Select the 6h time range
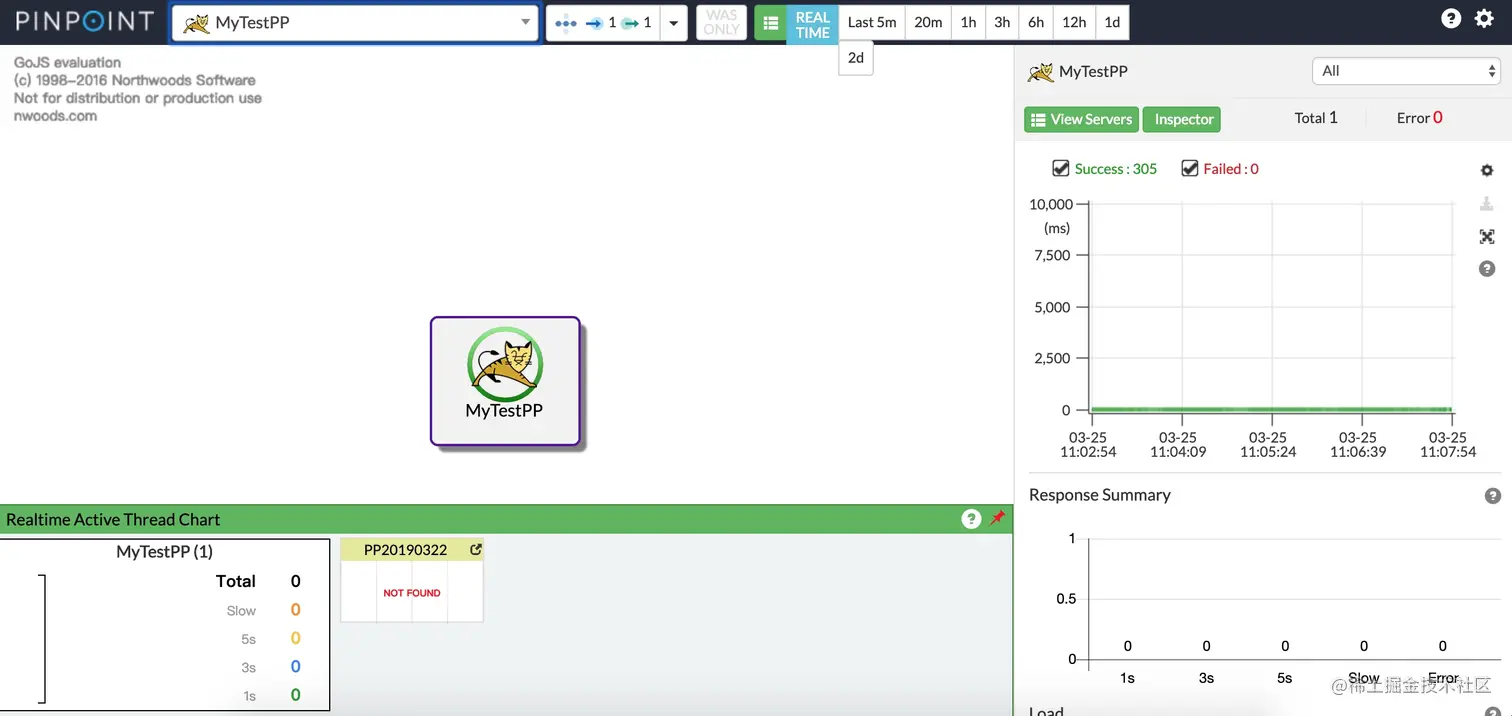The height and width of the screenshot is (716, 1512). [1036, 22]
